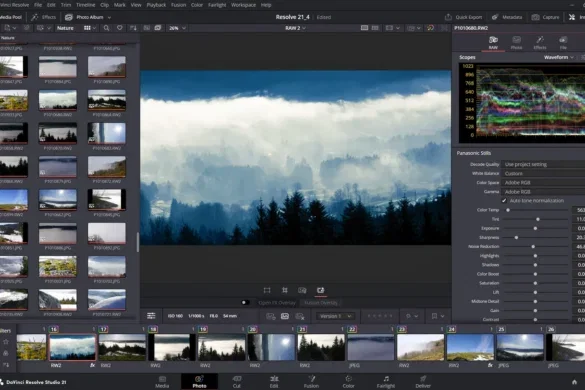The image size is (585, 390).
Task: Click the sort order icon in toolbar
Action: (133, 28)
